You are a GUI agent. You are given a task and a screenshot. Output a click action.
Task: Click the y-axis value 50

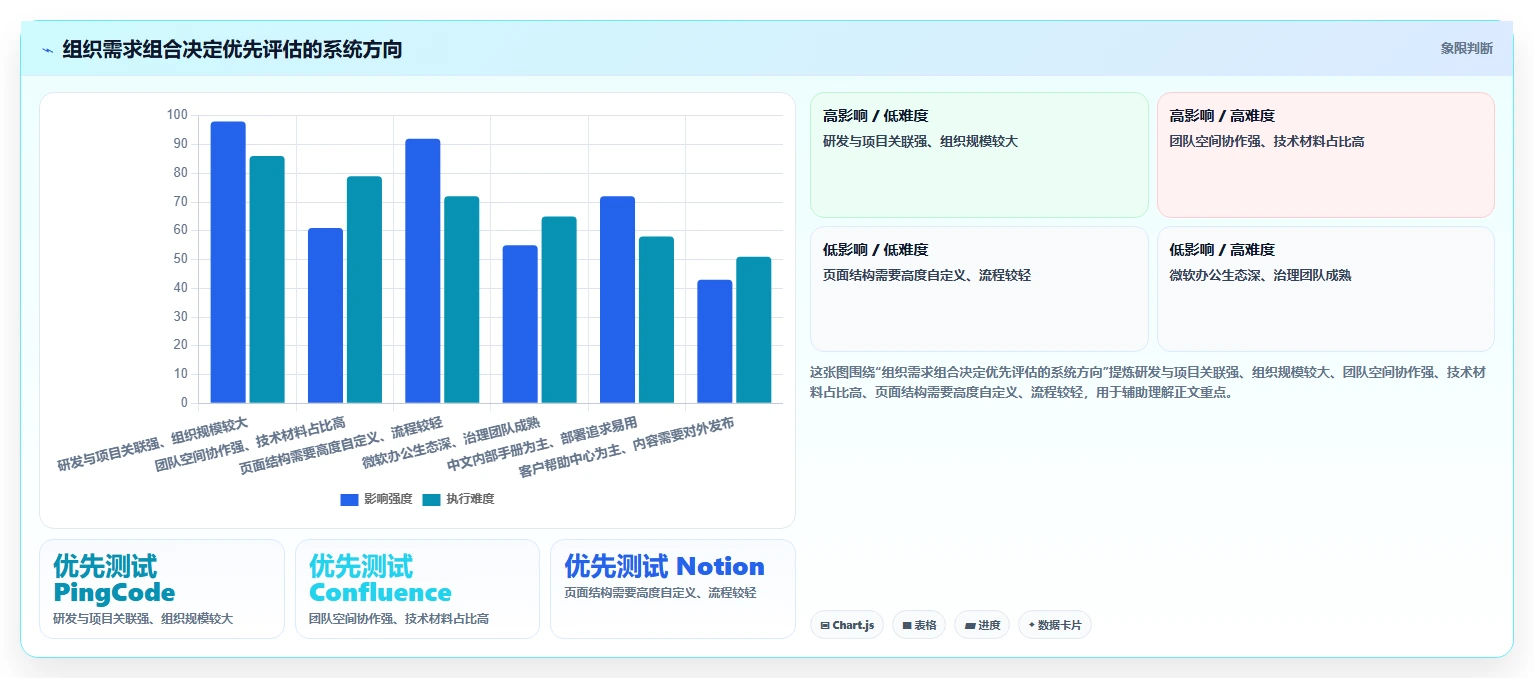tap(180, 259)
